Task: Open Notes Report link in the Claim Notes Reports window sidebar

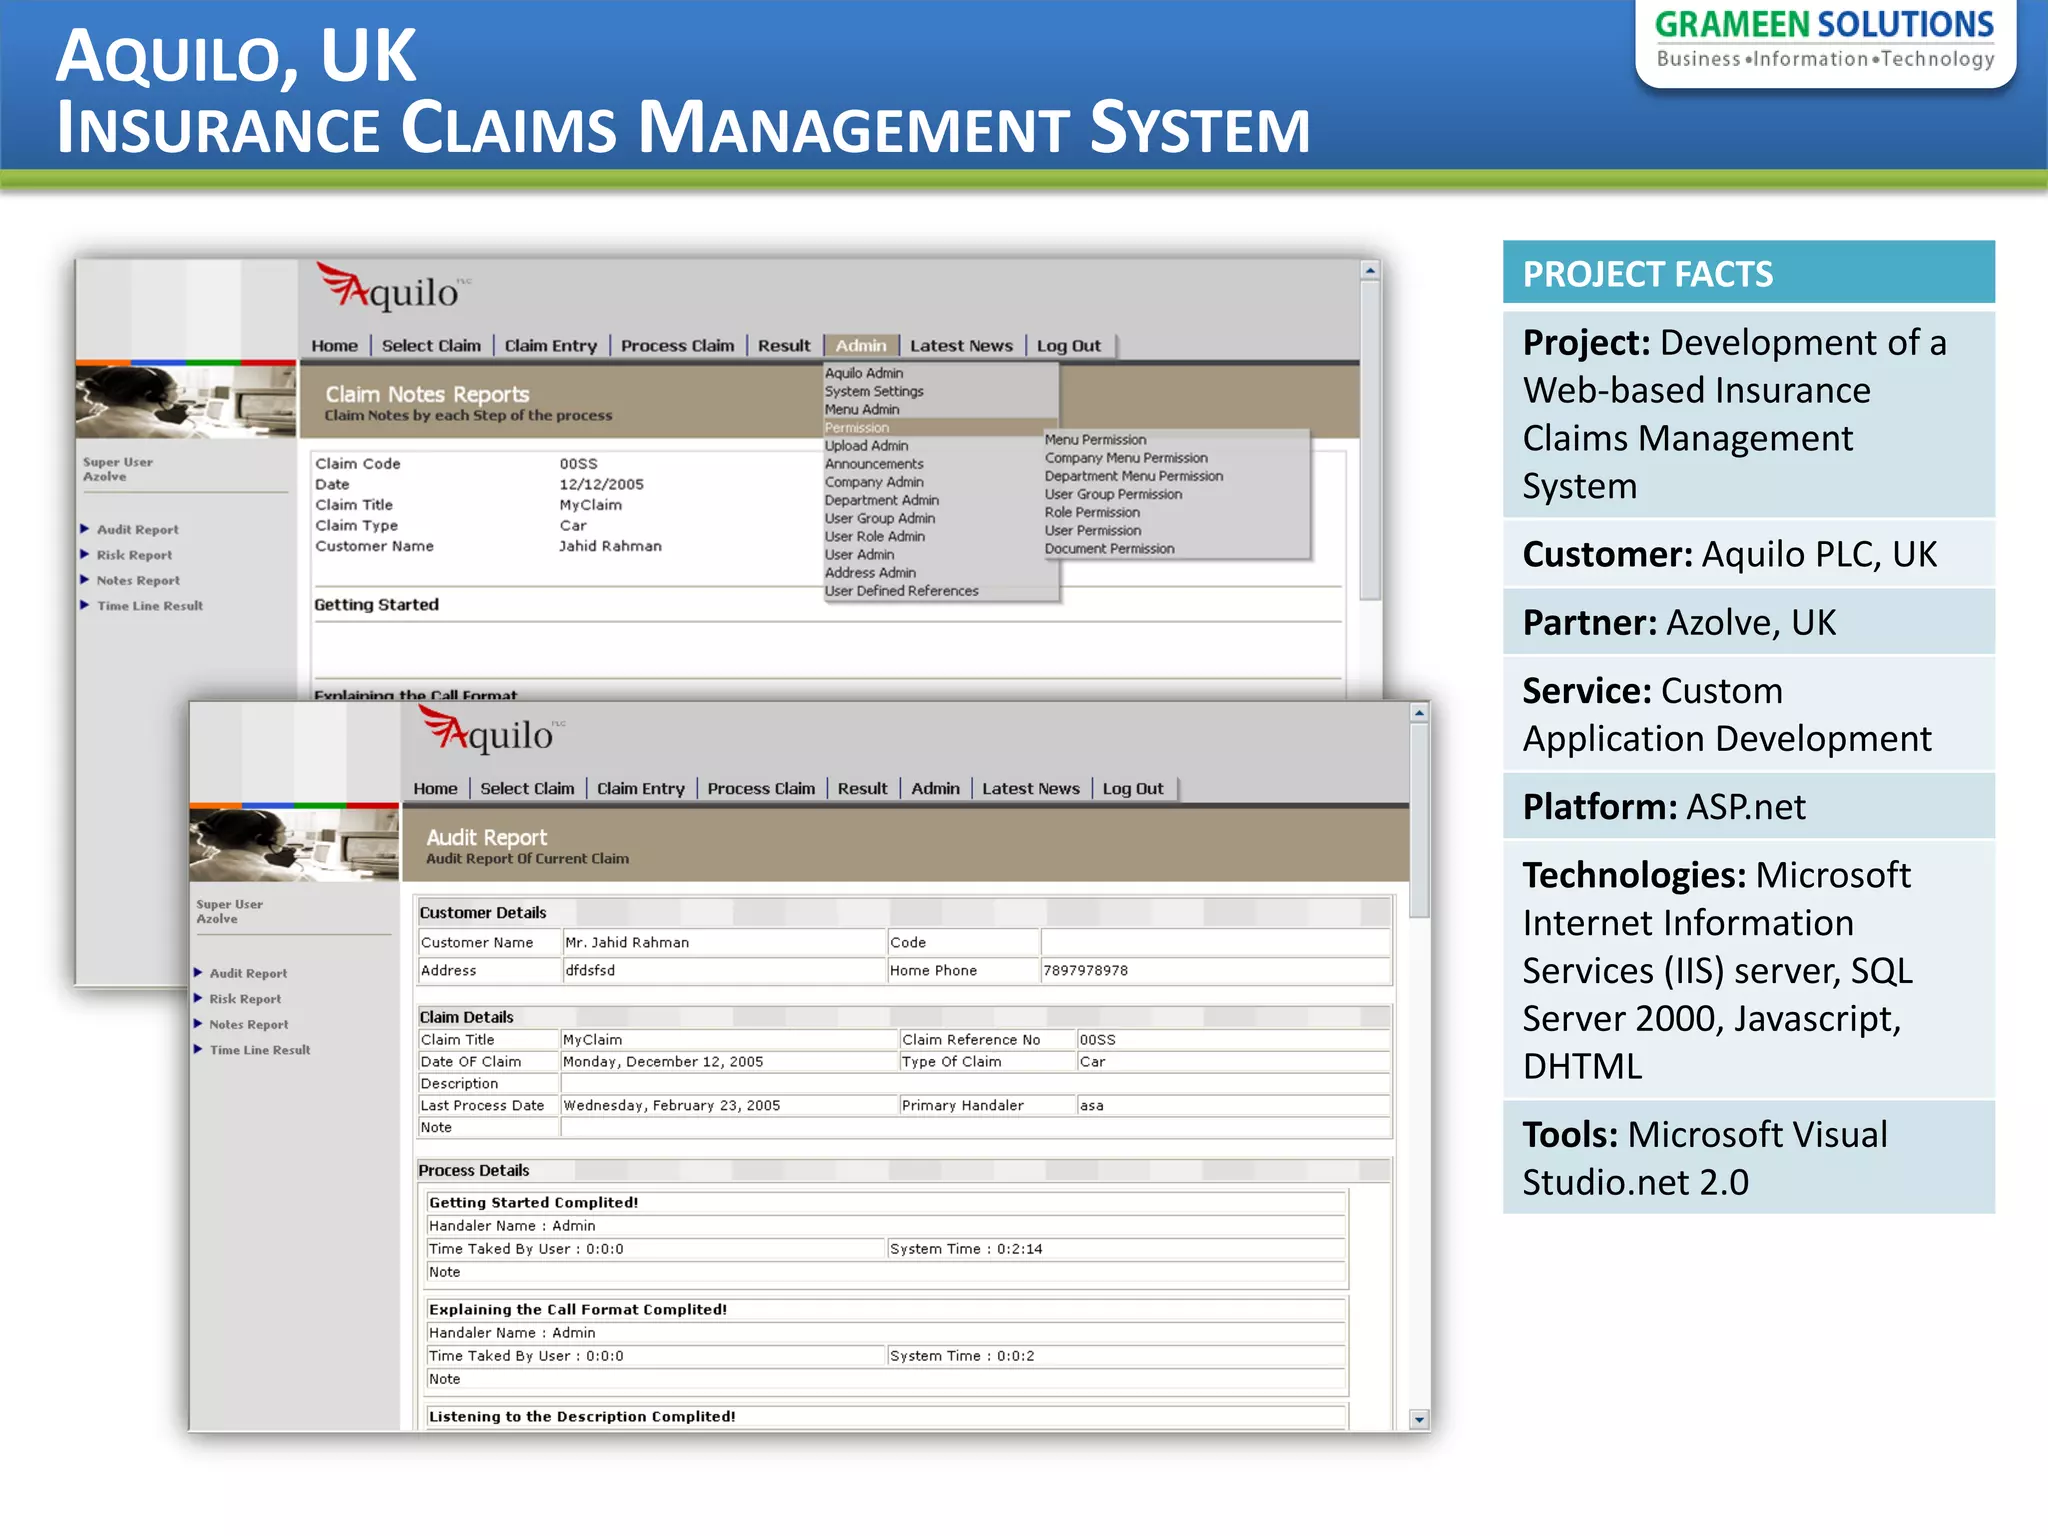Action: tap(138, 580)
